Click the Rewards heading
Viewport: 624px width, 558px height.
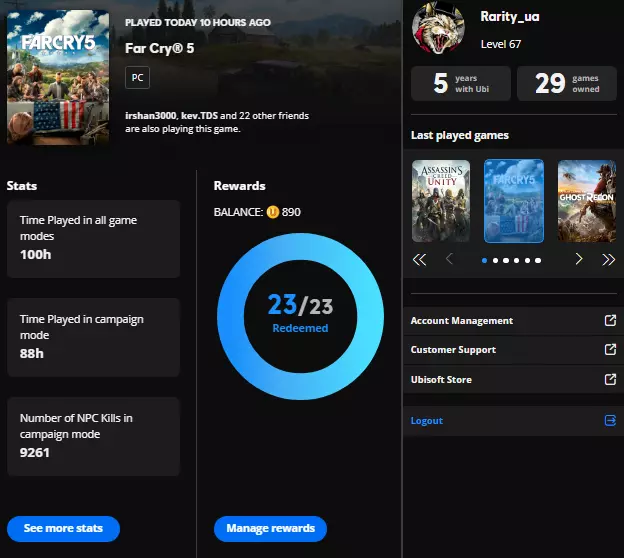tap(240, 186)
